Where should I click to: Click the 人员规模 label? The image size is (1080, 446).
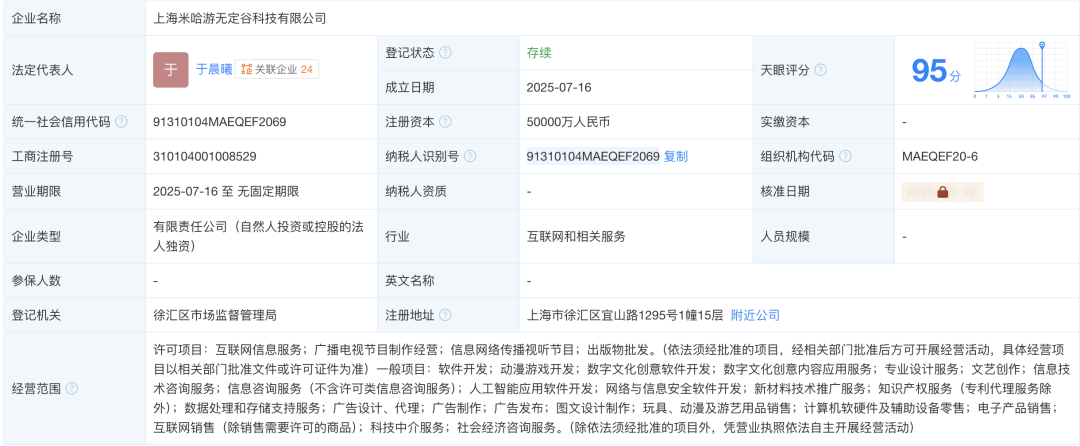[x=785, y=236]
